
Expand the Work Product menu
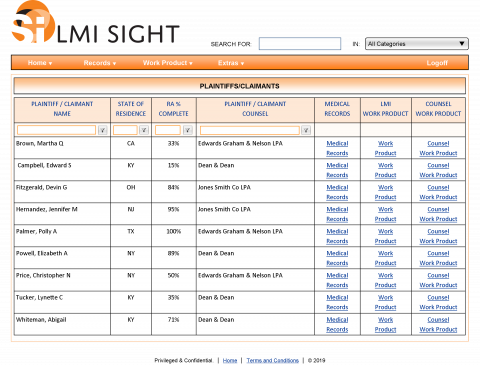[x=168, y=63]
